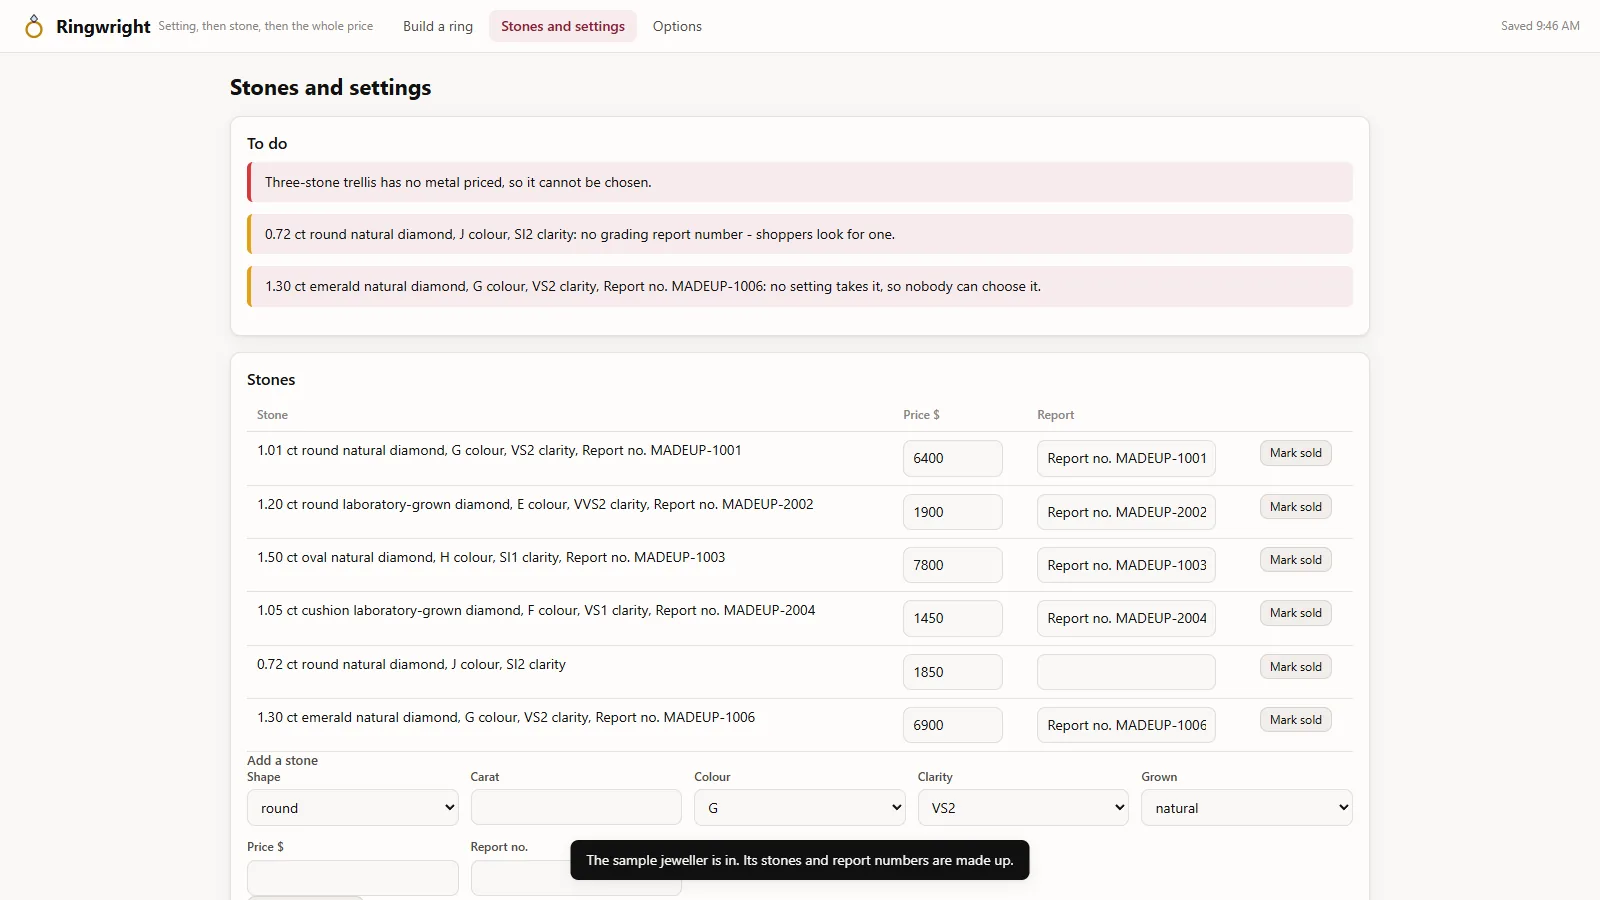This screenshot has width=1600, height=900.
Task: Open the Grown dropdown
Action: pyautogui.click(x=1247, y=808)
